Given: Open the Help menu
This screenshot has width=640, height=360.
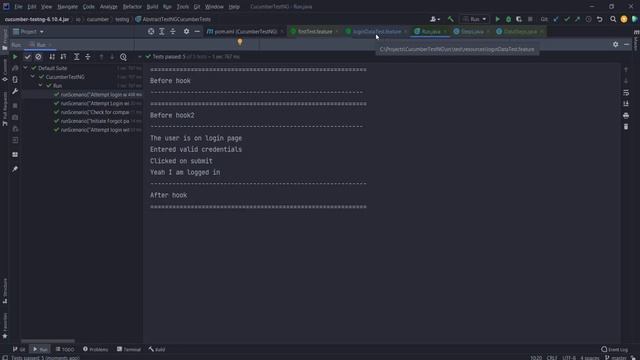Looking at the screenshot, I should tap(234, 7).
